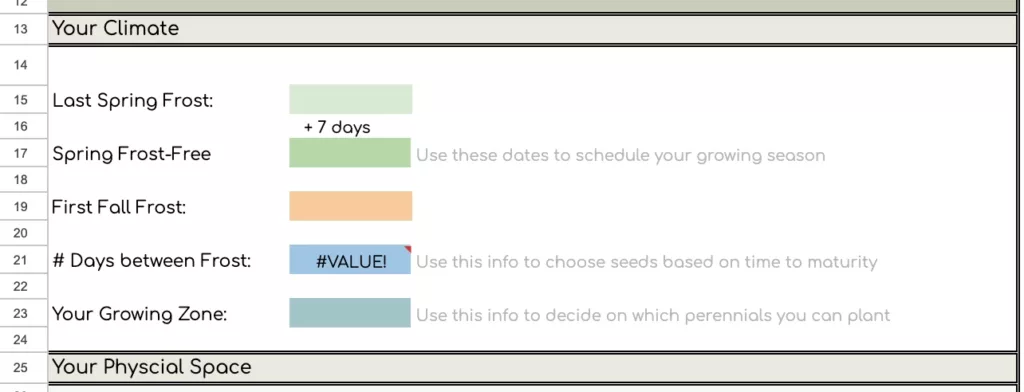The image size is (1024, 392).
Task: Click the red note indicator on #VALUE! cell
Action: pos(408,249)
